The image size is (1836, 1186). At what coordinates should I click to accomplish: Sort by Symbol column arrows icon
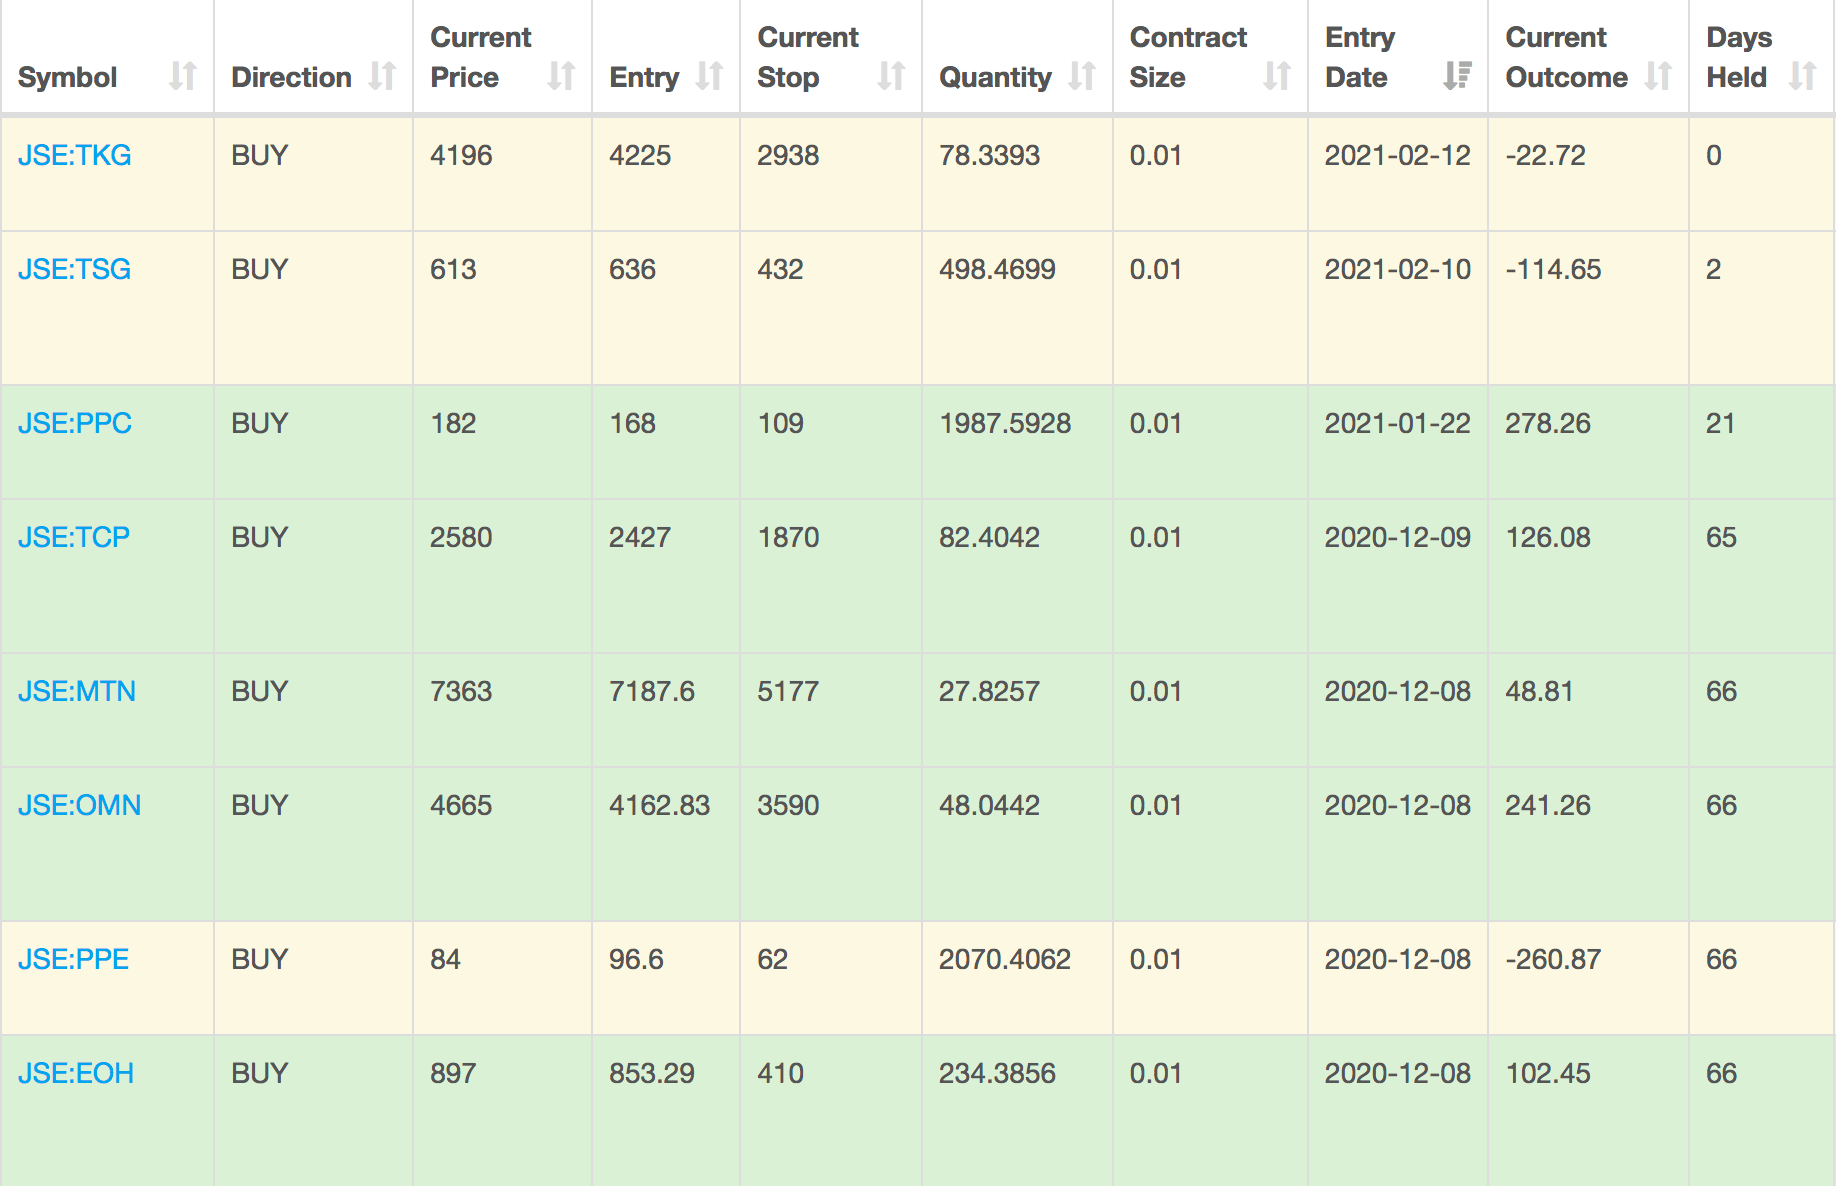(183, 76)
